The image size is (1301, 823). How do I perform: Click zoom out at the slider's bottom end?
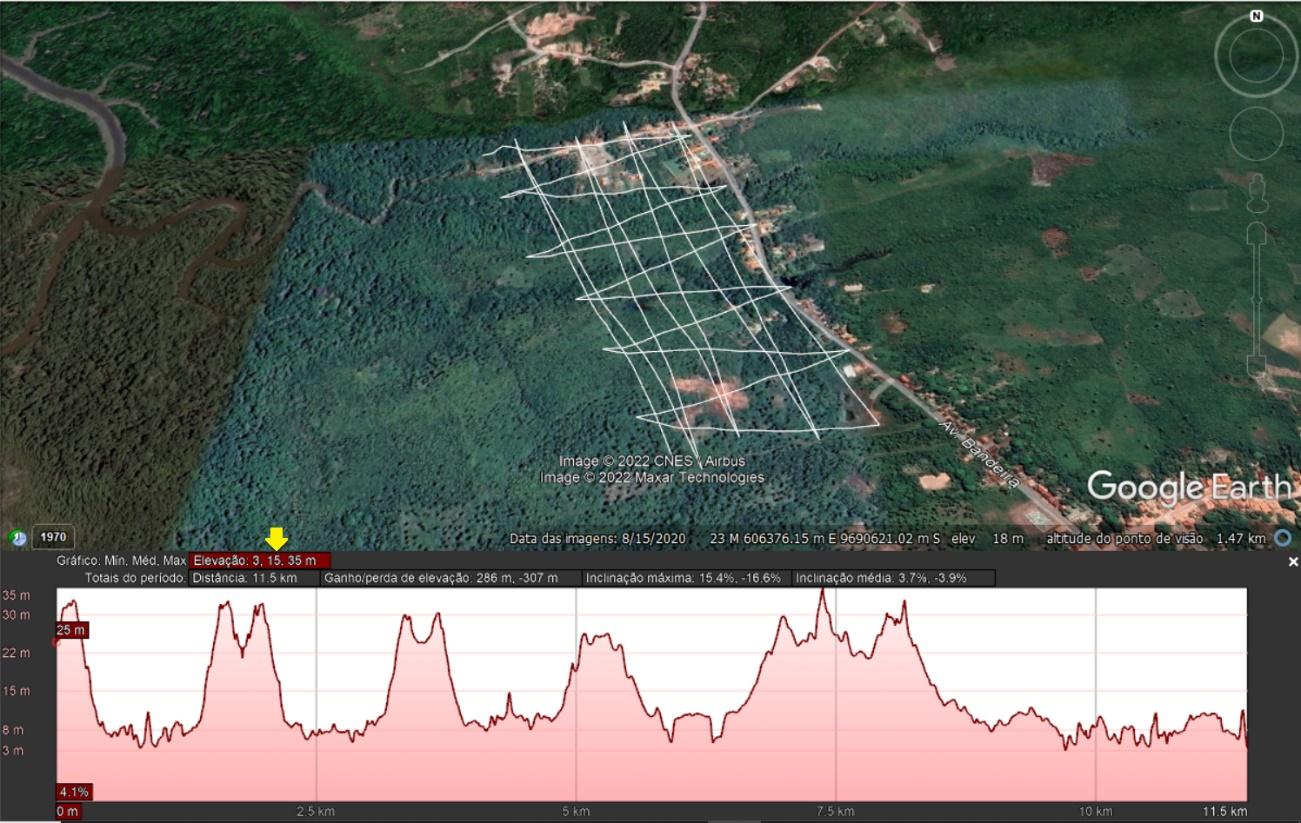pyautogui.click(x=1257, y=366)
